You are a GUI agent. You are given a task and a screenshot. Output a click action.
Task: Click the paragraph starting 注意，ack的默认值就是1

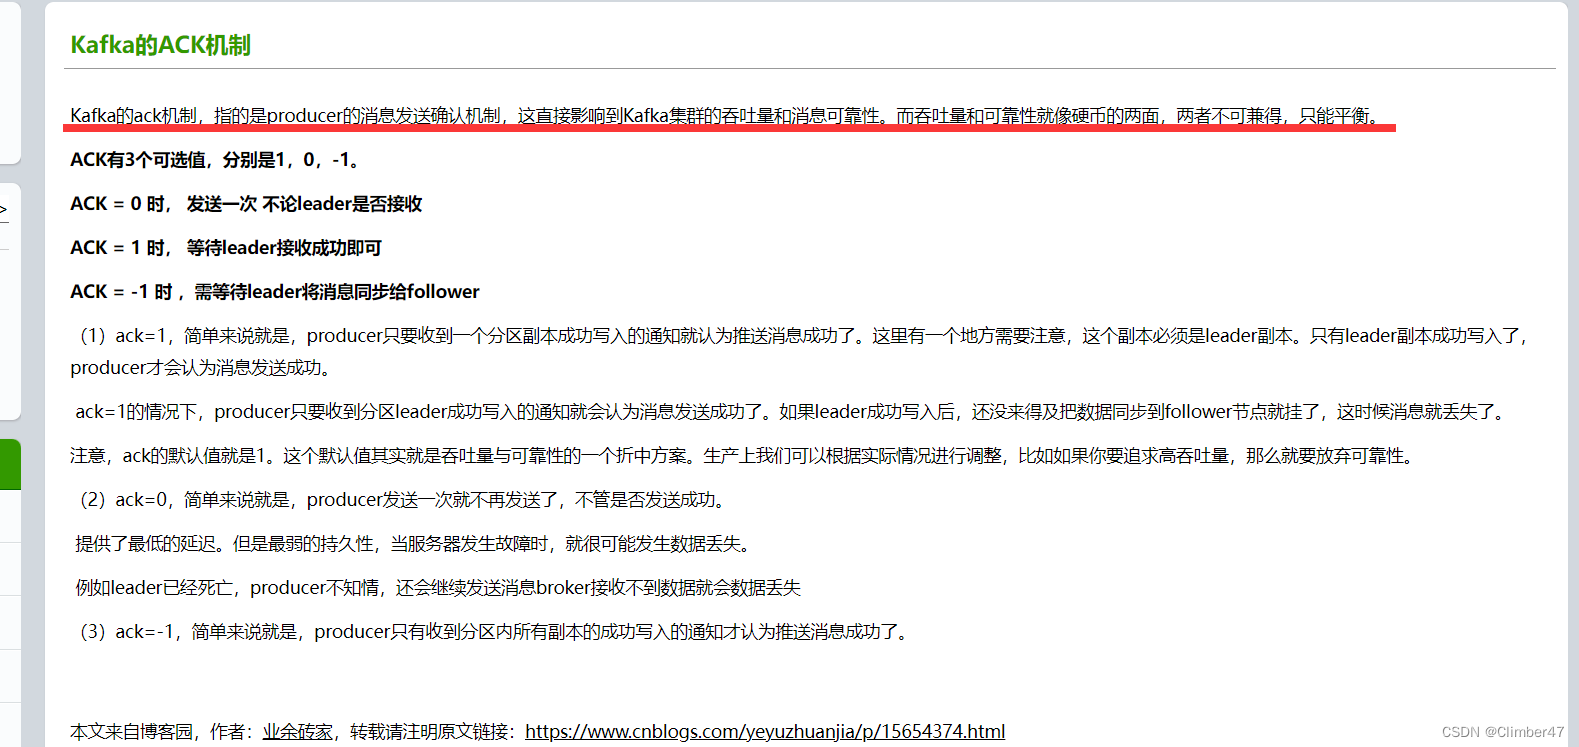[744, 456]
